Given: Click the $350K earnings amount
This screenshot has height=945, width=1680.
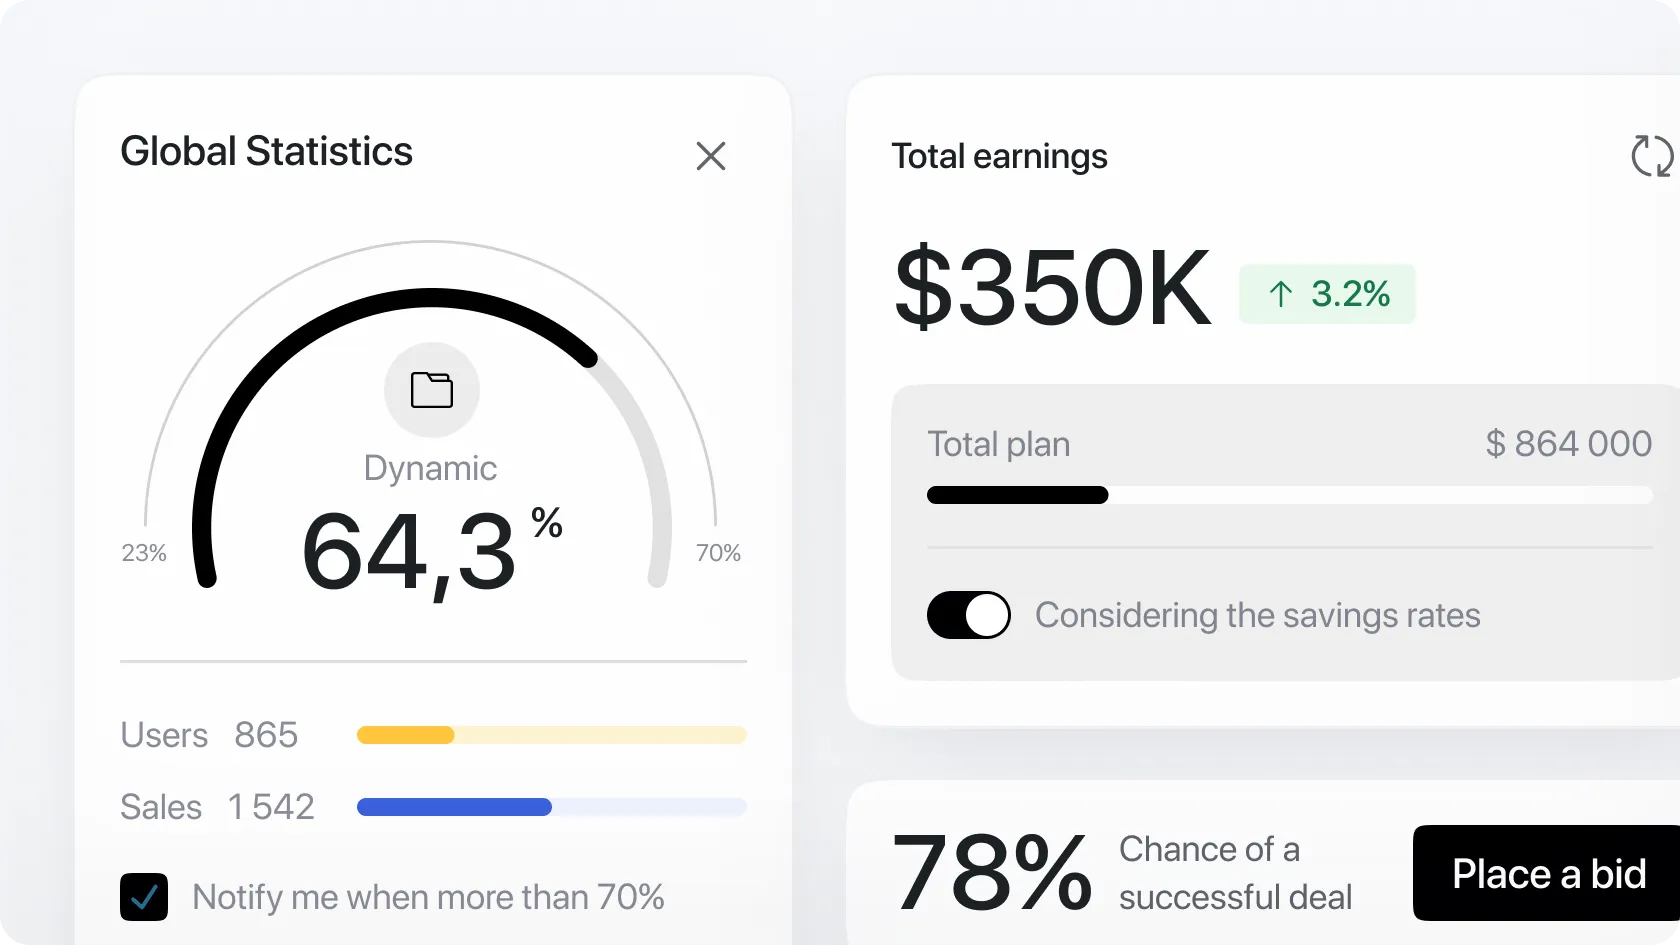Looking at the screenshot, I should (x=1052, y=289).
